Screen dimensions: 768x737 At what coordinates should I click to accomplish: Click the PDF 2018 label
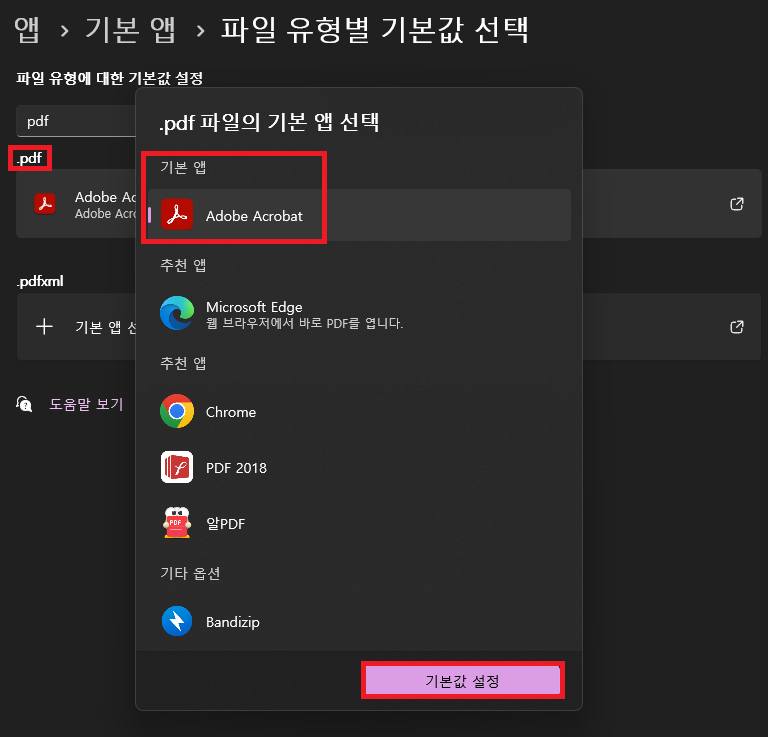click(x=236, y=468)
